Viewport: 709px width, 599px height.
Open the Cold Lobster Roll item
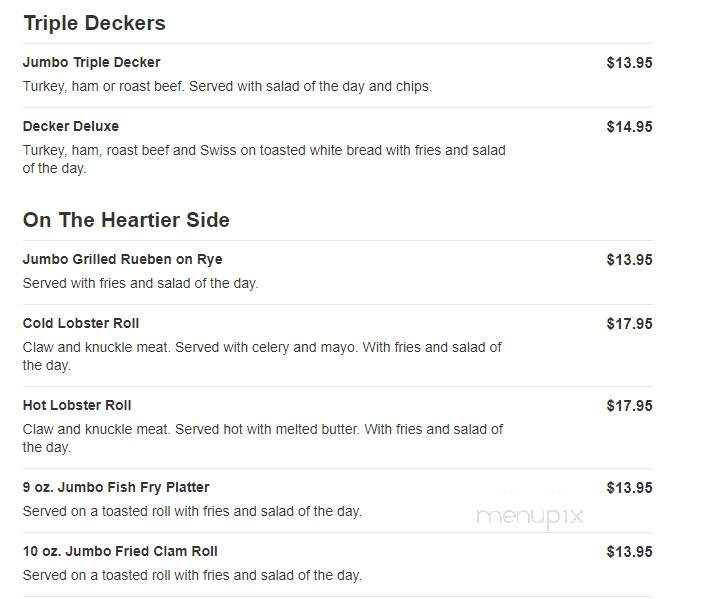coord(81,323)
